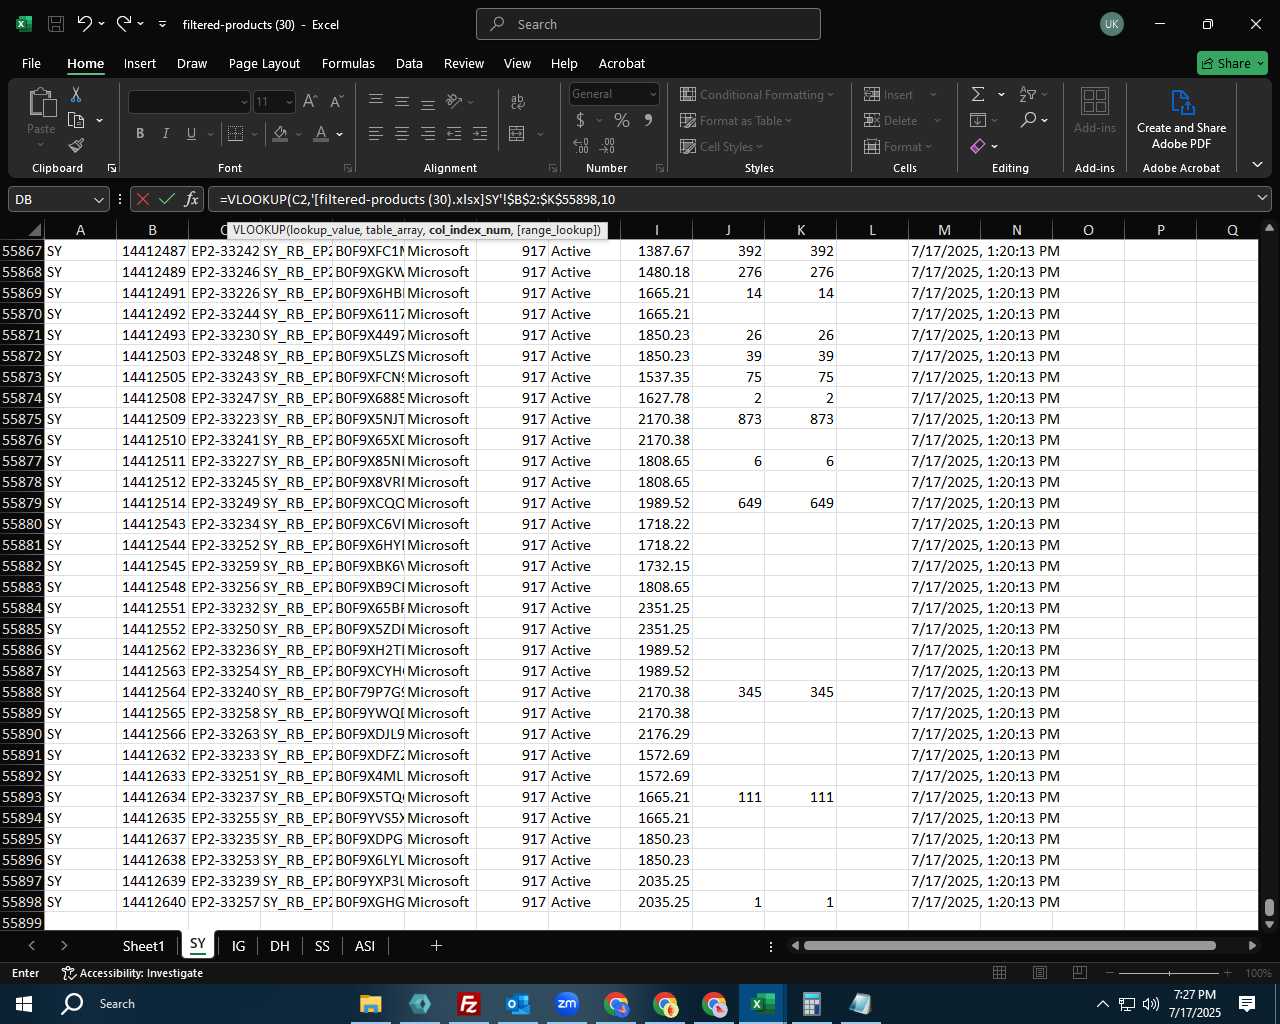Image resolution: width=1280 pixels, height=1024 pixels.
Task: Toggle align left
Action: click(x=376, y=134)
